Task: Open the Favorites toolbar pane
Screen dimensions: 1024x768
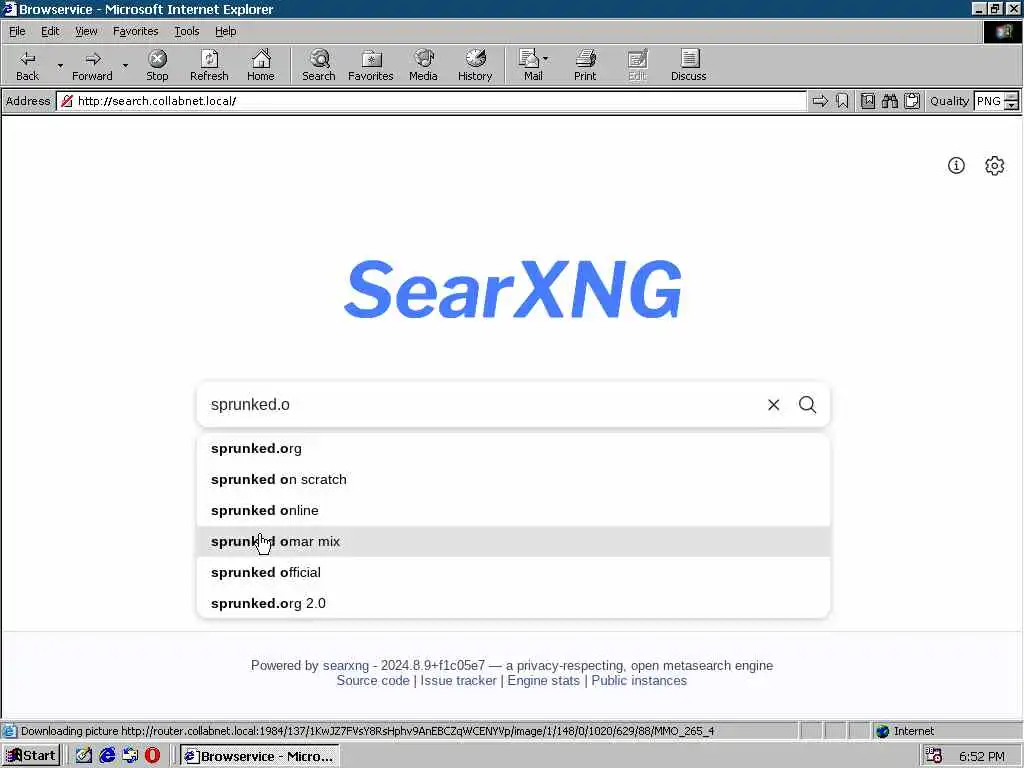Action: click(370, 65)
